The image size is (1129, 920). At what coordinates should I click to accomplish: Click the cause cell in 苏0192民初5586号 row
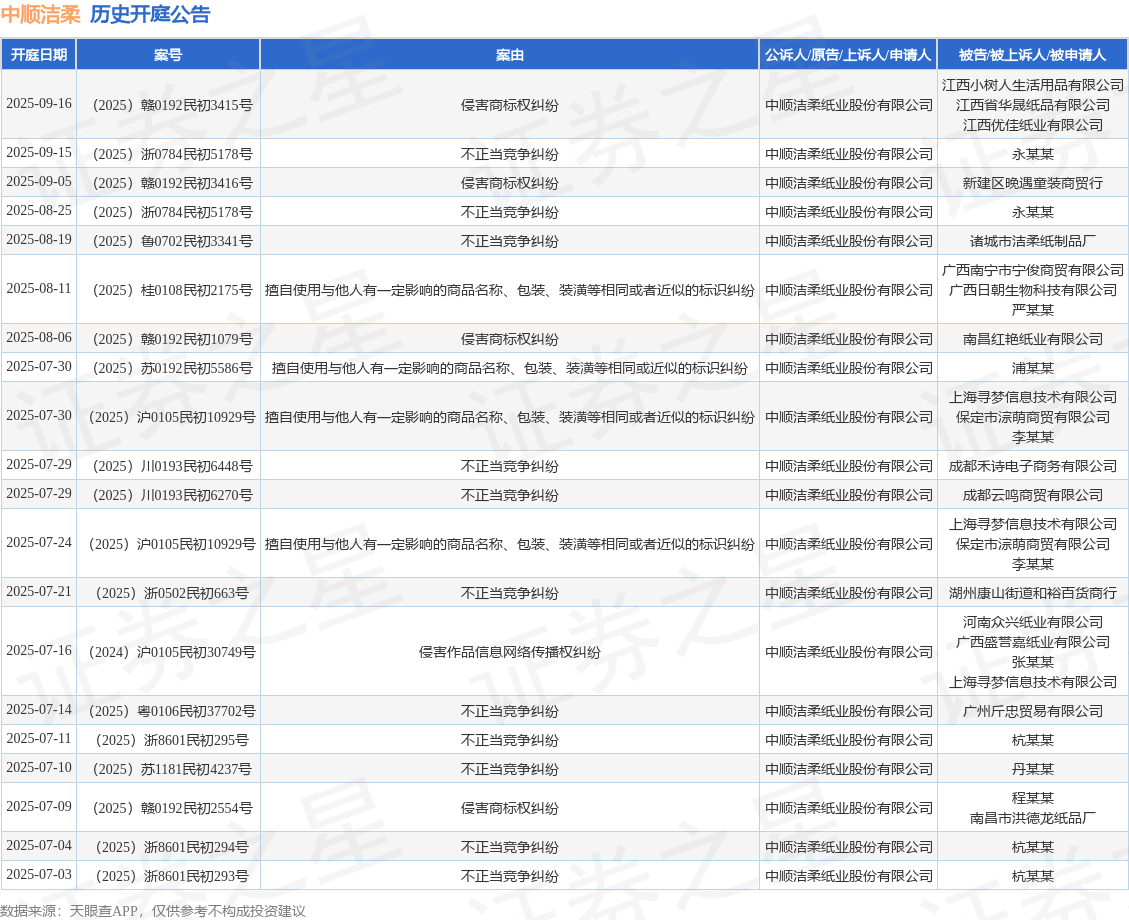(510, 368)
